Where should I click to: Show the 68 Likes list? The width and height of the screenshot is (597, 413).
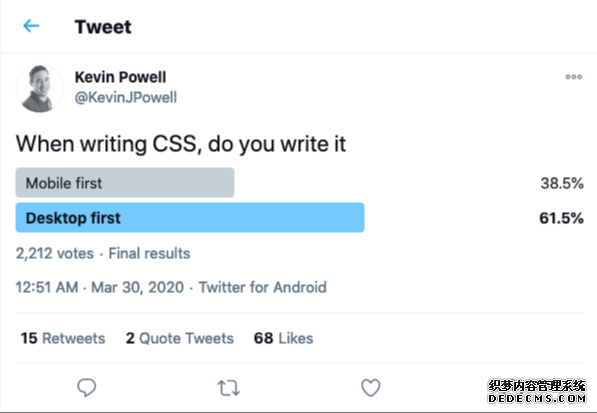[284, 338]
